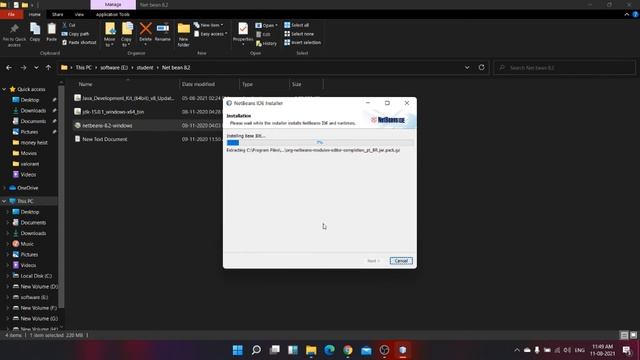Viewport: 640px width, 360px height.
Task: Open the Application Tools tab
Action: 113,14
